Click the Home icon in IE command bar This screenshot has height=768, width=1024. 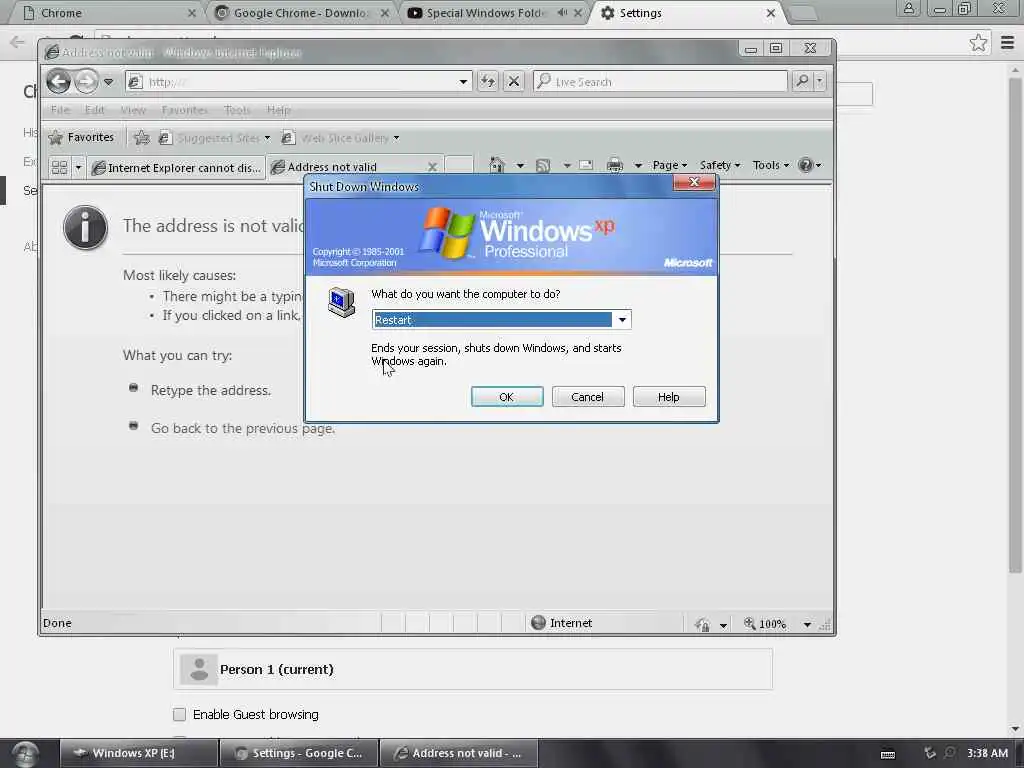point(497,165)
